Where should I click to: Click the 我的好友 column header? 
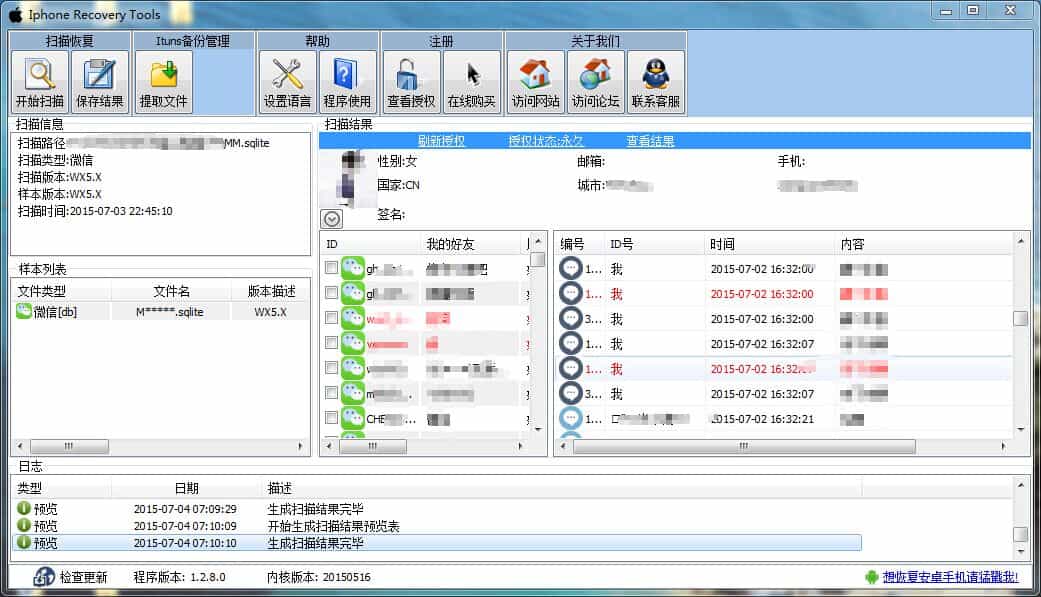(x=471, y=244)
